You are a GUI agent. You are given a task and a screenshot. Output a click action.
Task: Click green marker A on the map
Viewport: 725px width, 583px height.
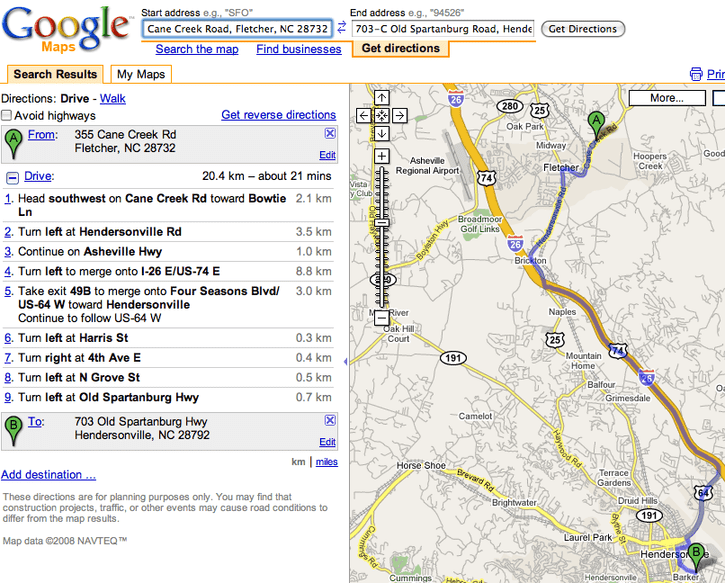[x=596, y=123]
